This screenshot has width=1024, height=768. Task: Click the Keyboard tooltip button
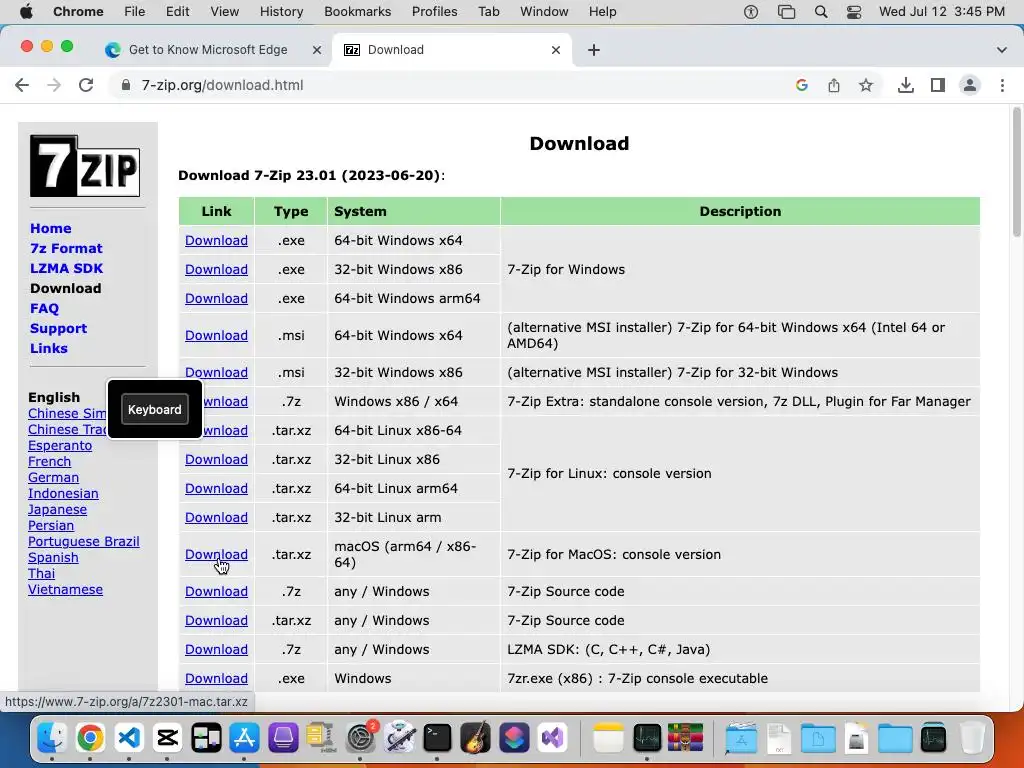pos(155,409)
